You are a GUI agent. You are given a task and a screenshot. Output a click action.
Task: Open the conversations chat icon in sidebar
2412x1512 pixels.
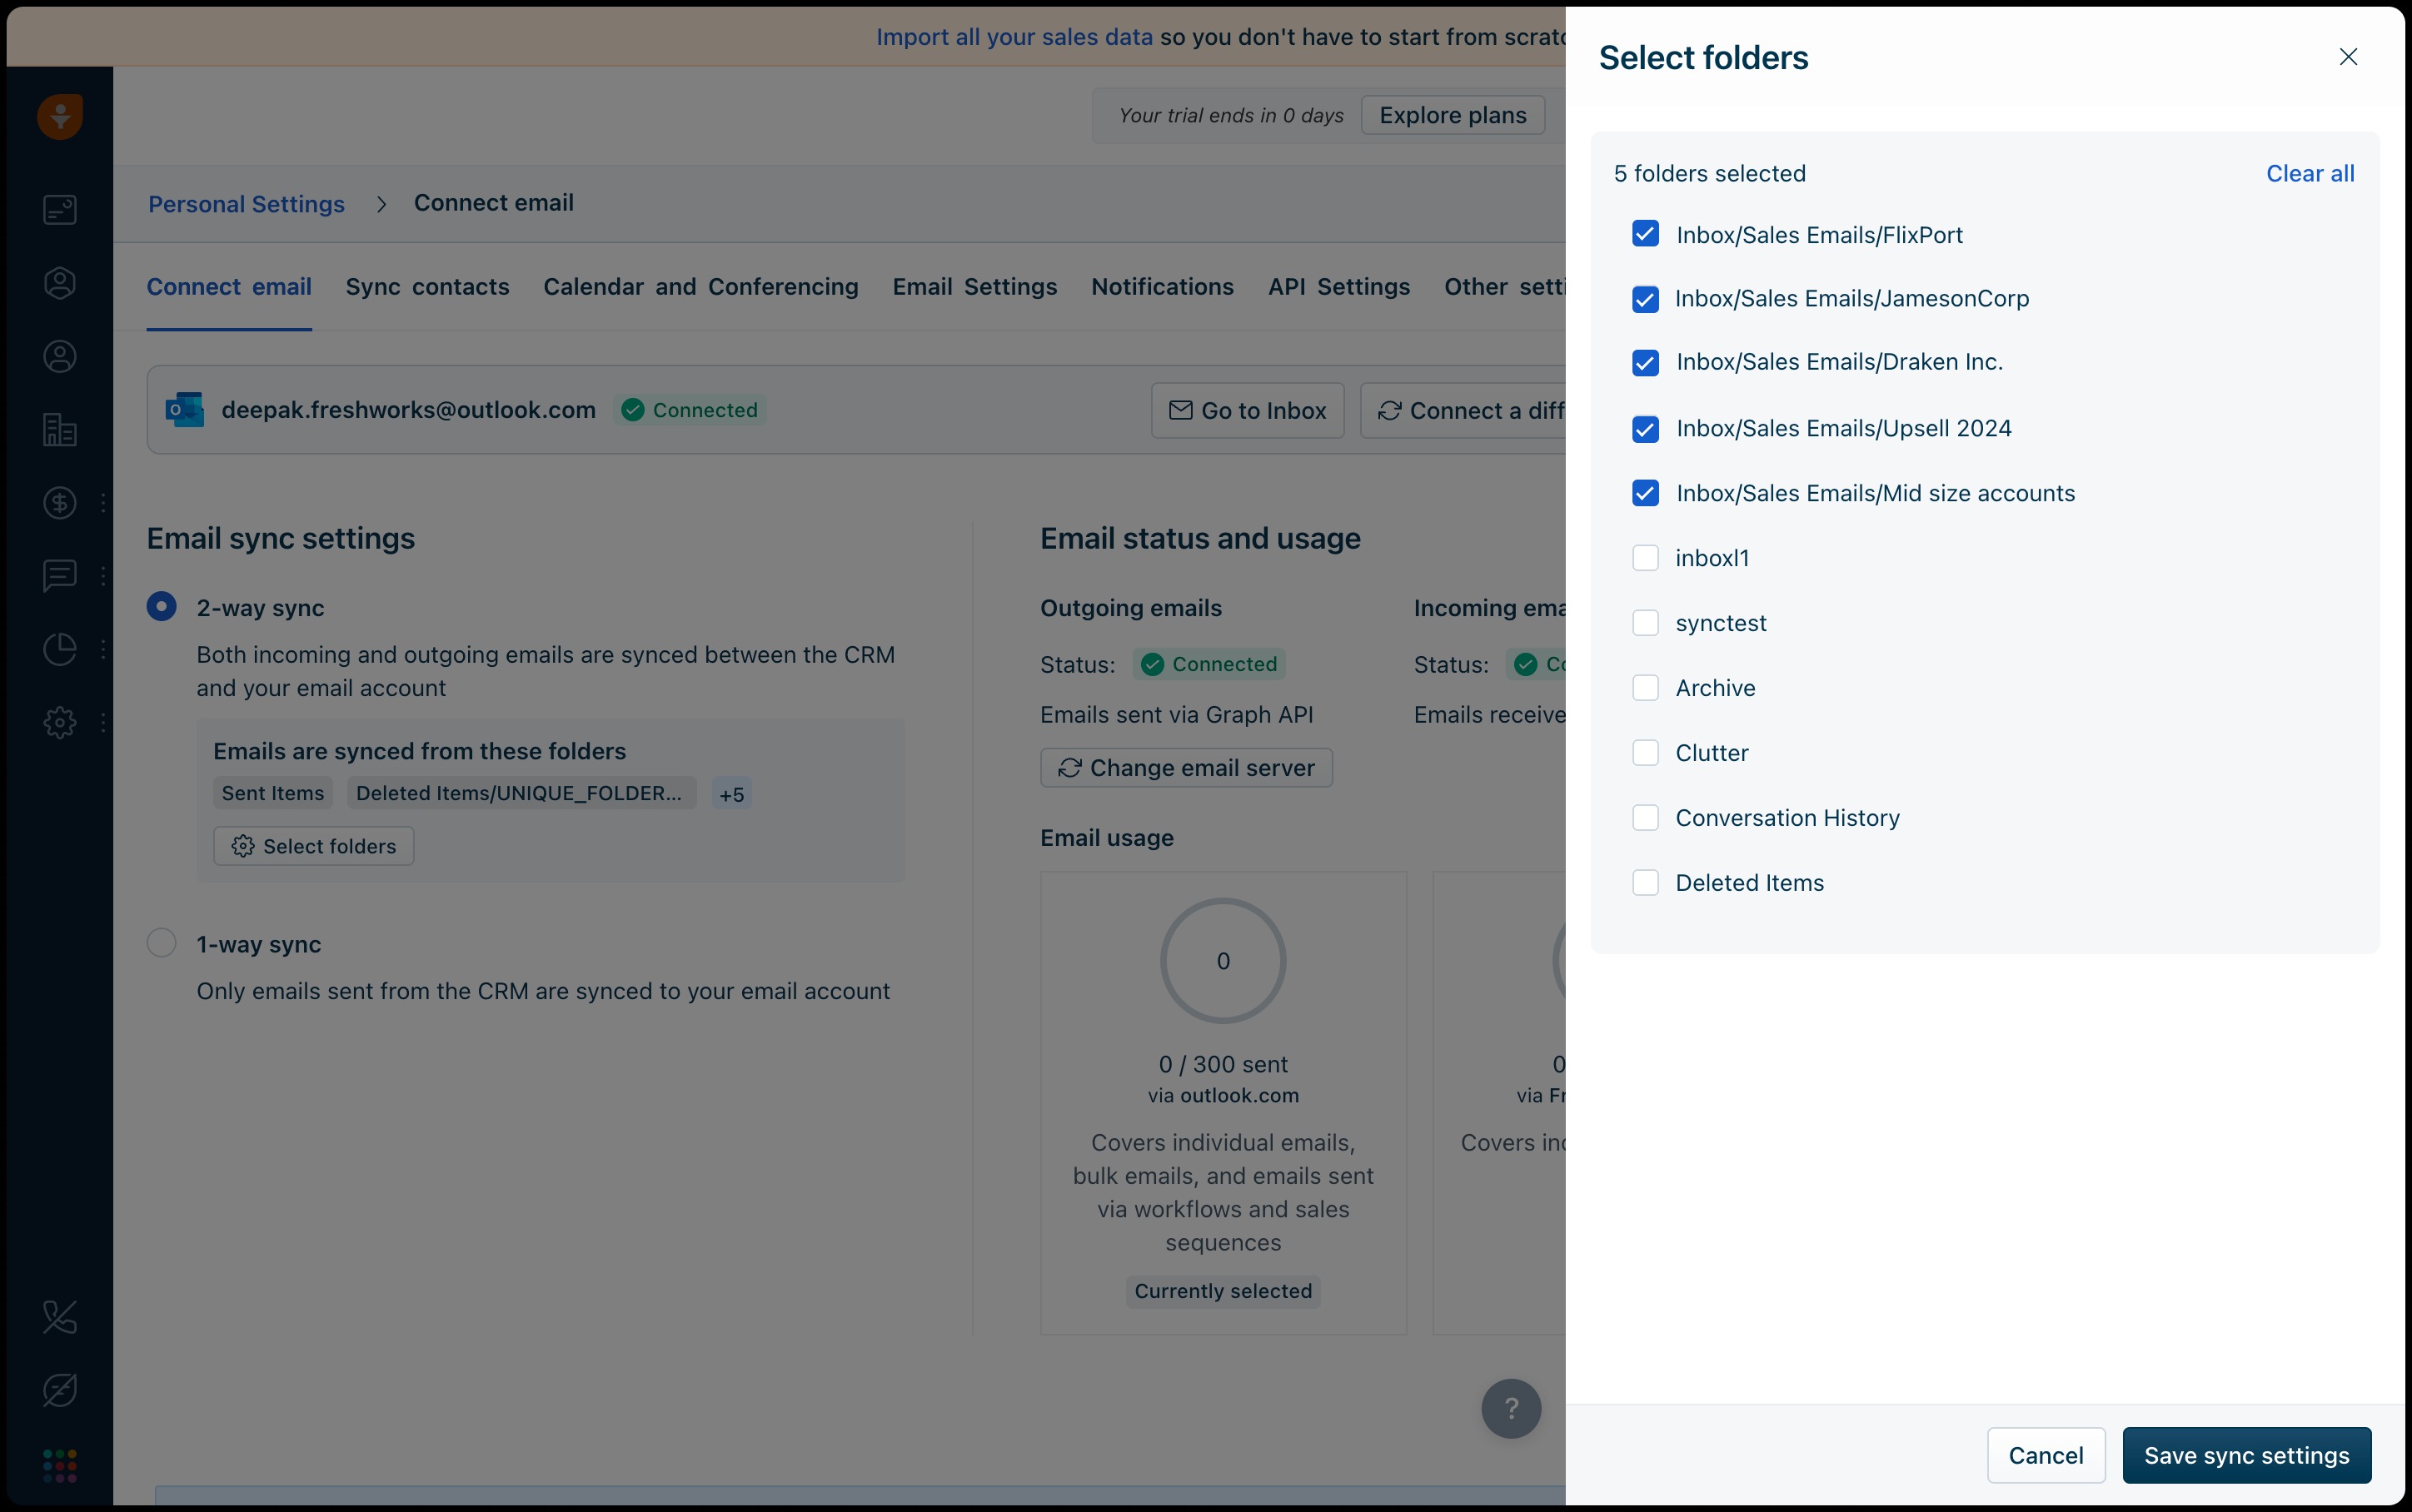click(x=60, y=576)
